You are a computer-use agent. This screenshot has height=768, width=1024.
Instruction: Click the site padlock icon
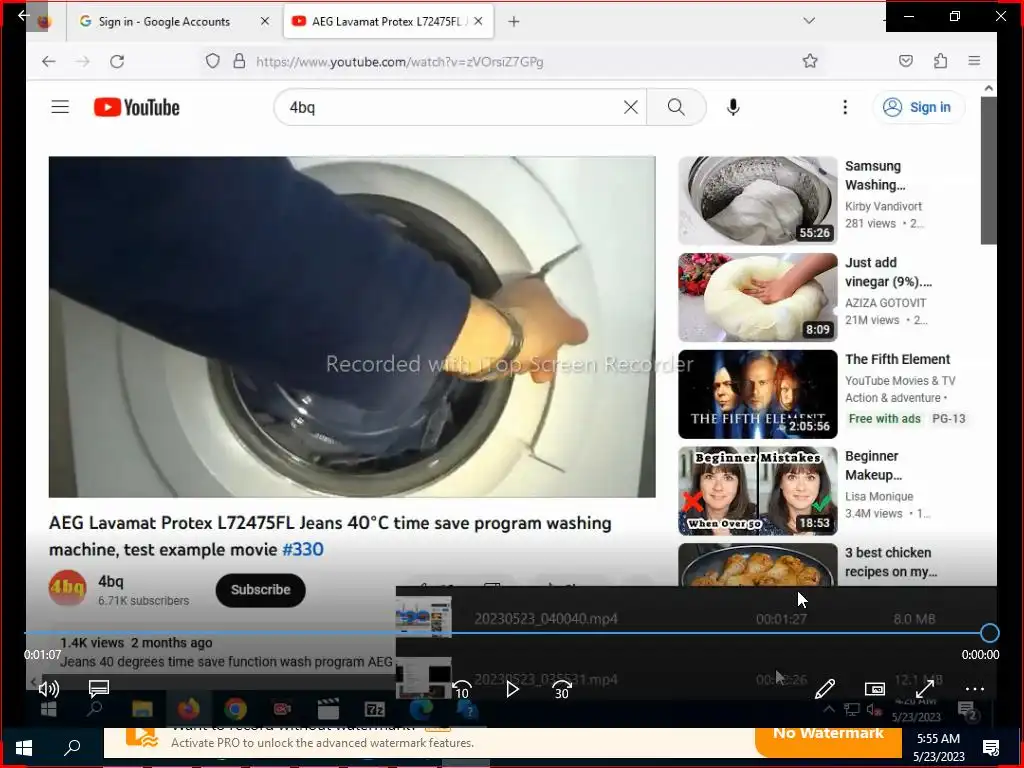click(240, 61)
